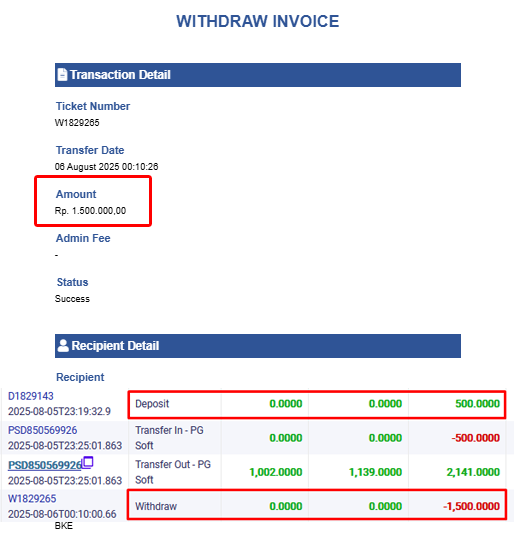Select the Transfer Date label
The image size is (514, 552).
(x=90, y=150)
